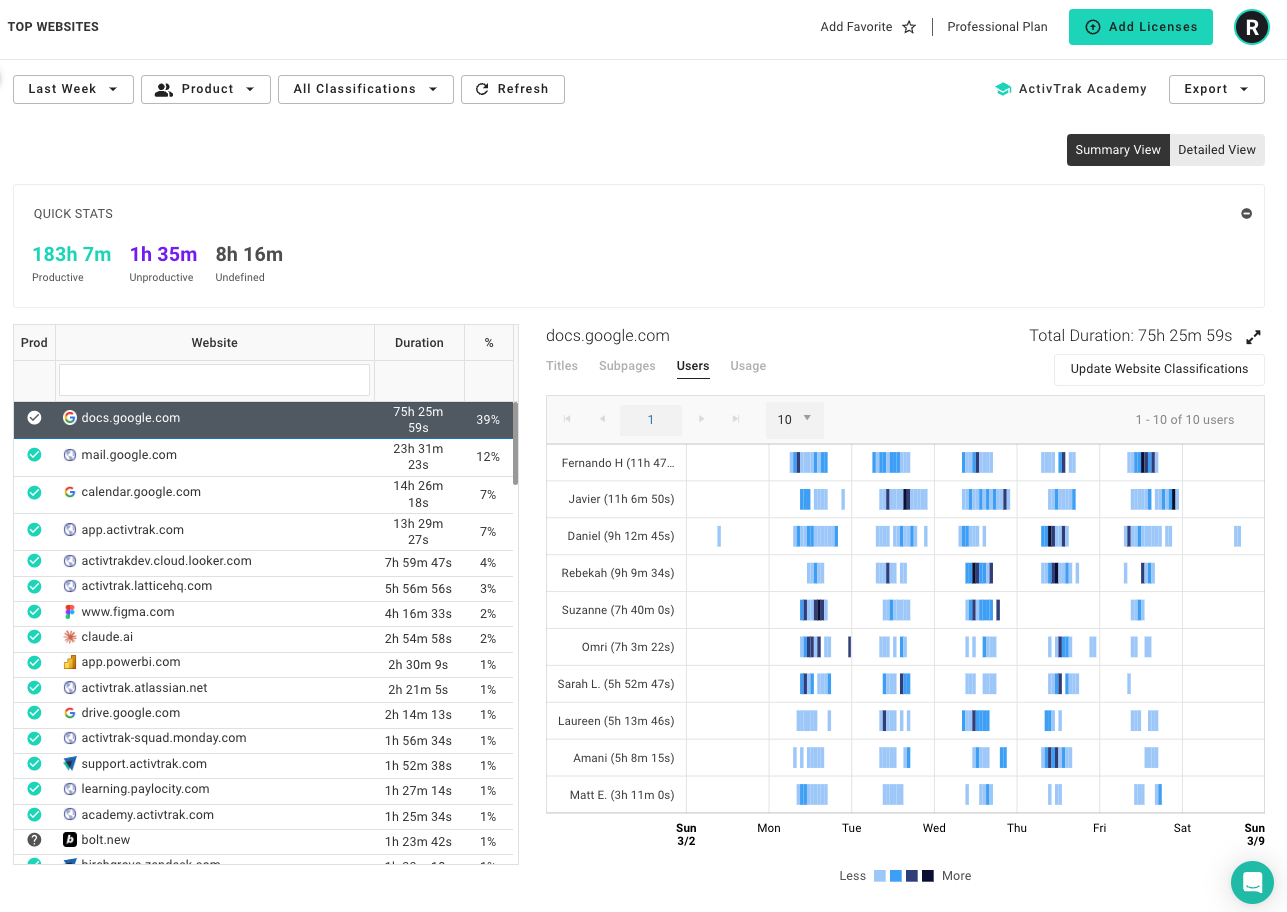Click Fernando H user row label
Image resolution: width=1287 pixels, height=912 pixels.
(x=618, y=463)
